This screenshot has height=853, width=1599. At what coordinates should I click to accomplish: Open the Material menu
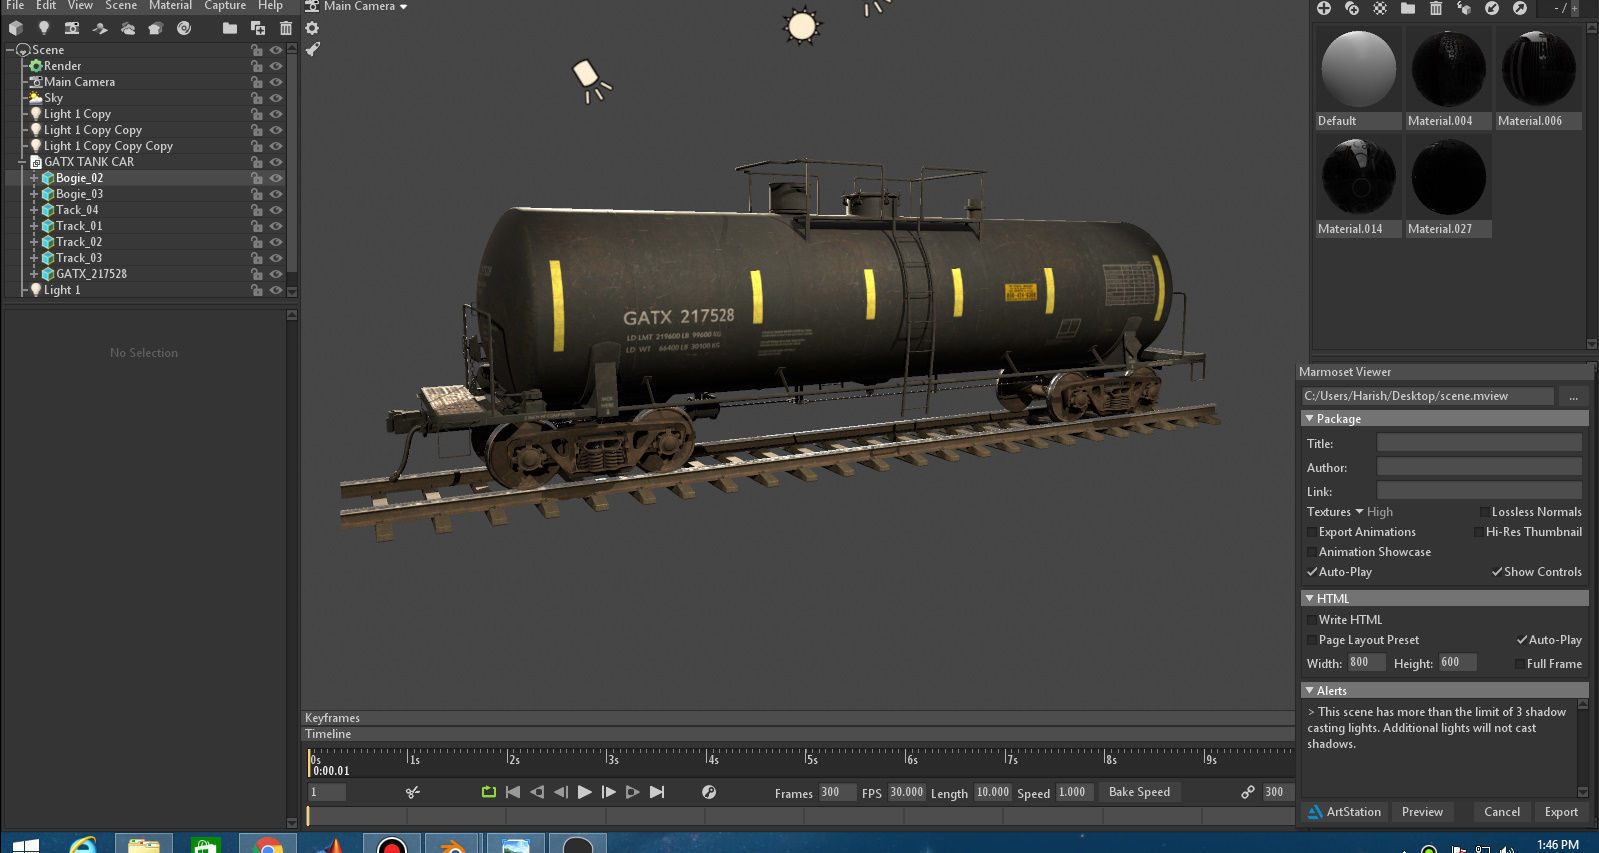[170, 6]
